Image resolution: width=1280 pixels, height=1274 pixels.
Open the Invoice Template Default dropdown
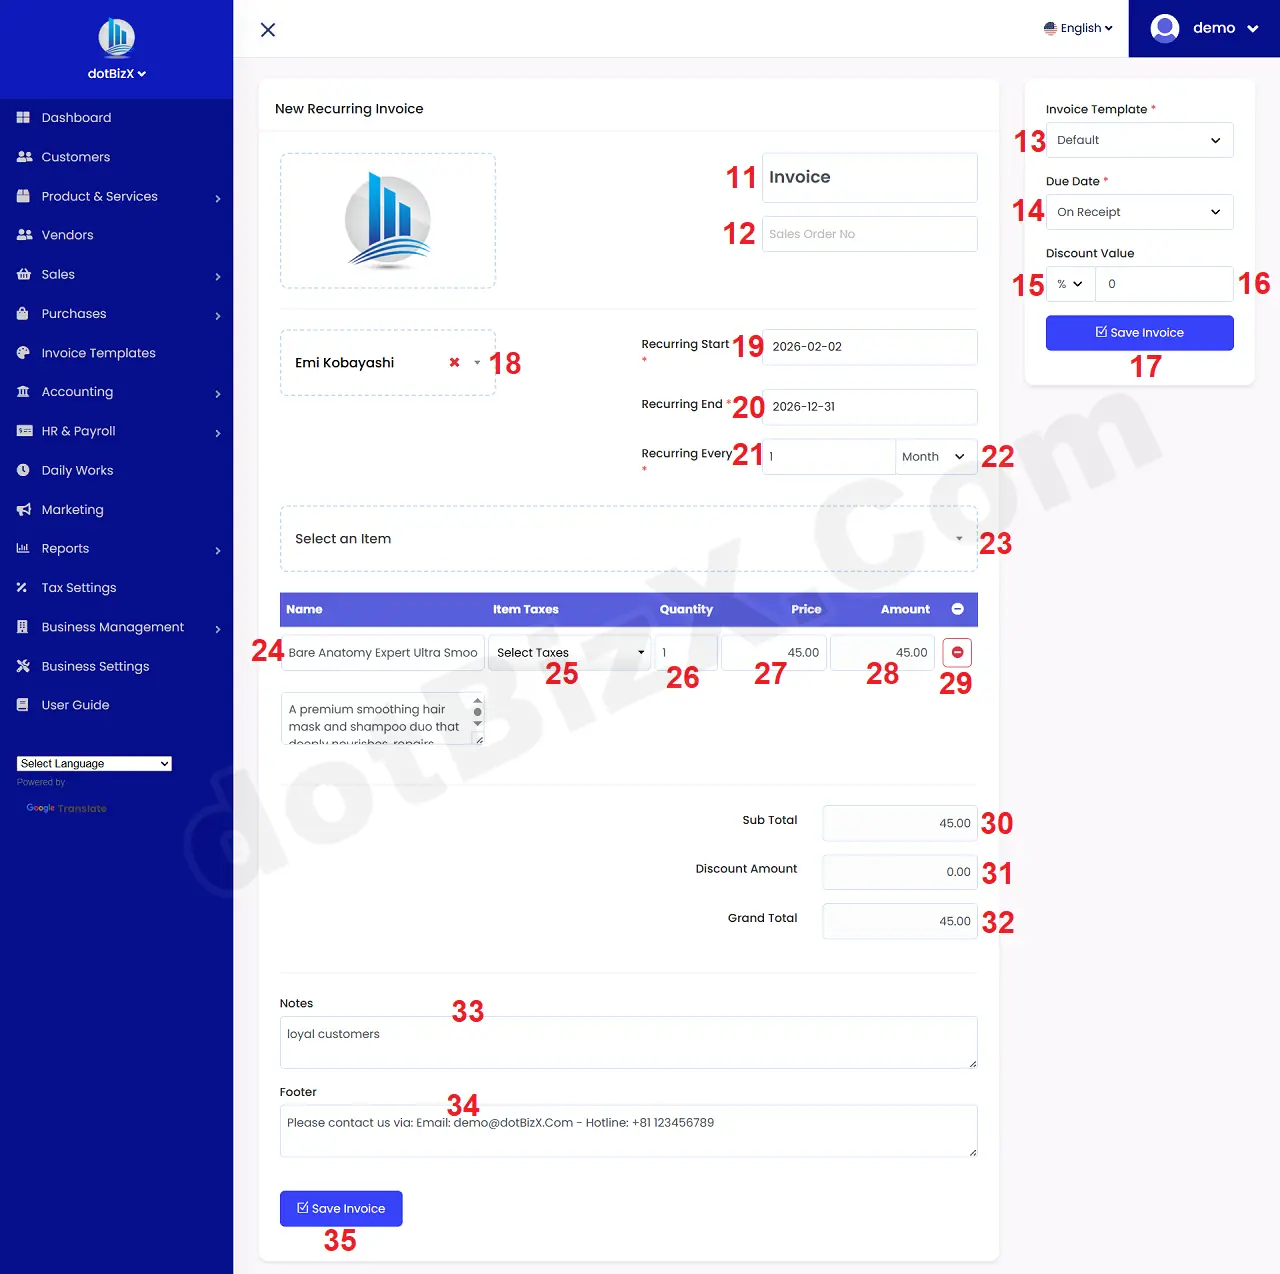[x=1139, y=140]
